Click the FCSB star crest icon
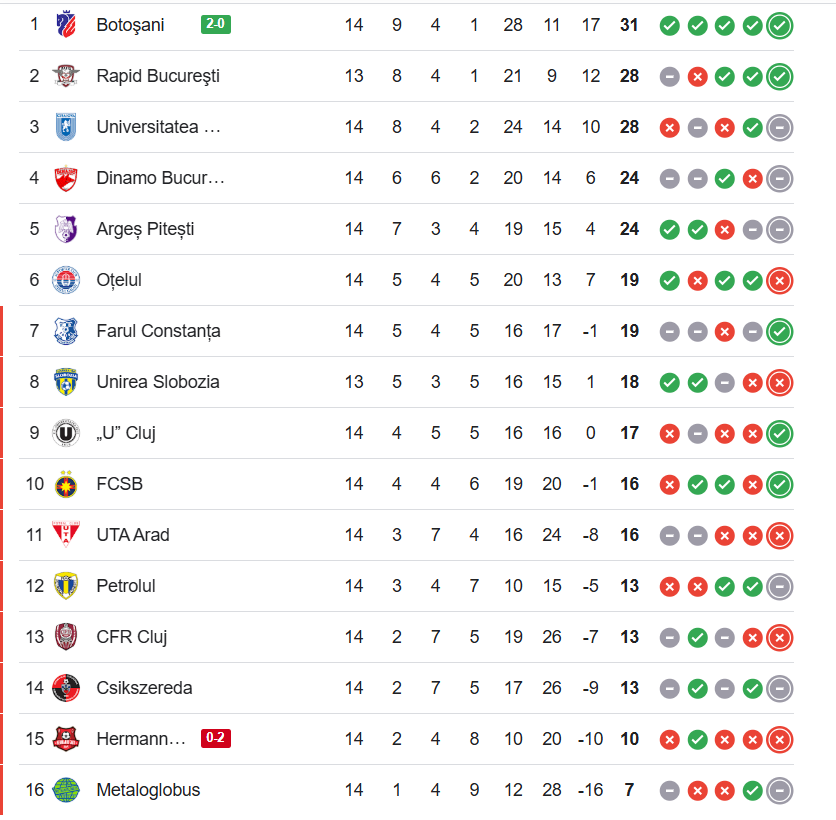The height and width of the screenshot is (820, 836). pyautogui.click(x=67, y=484)
